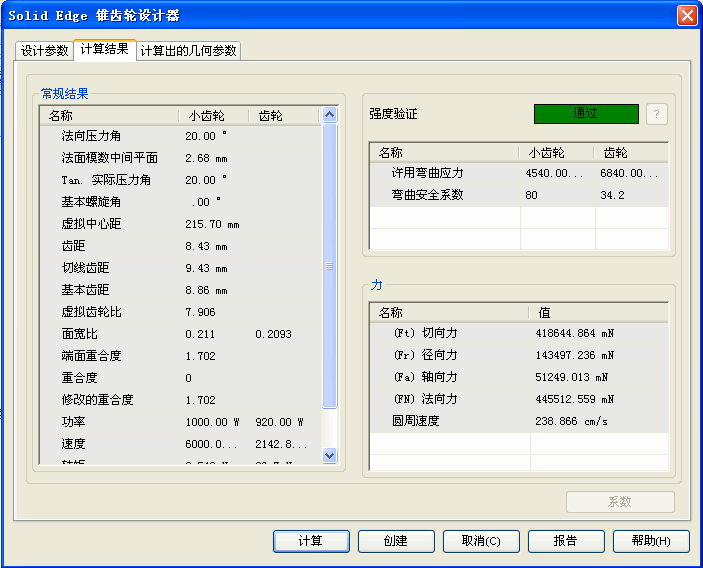Close the bevel gear designer dialog

687,15
